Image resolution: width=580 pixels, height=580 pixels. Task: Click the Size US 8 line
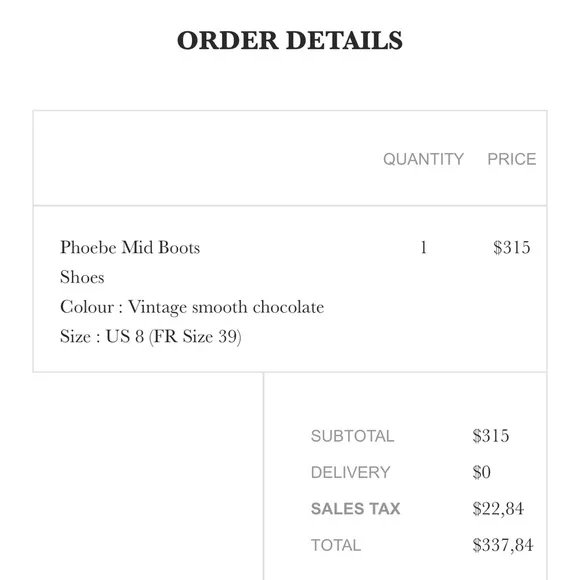[151, 337]
